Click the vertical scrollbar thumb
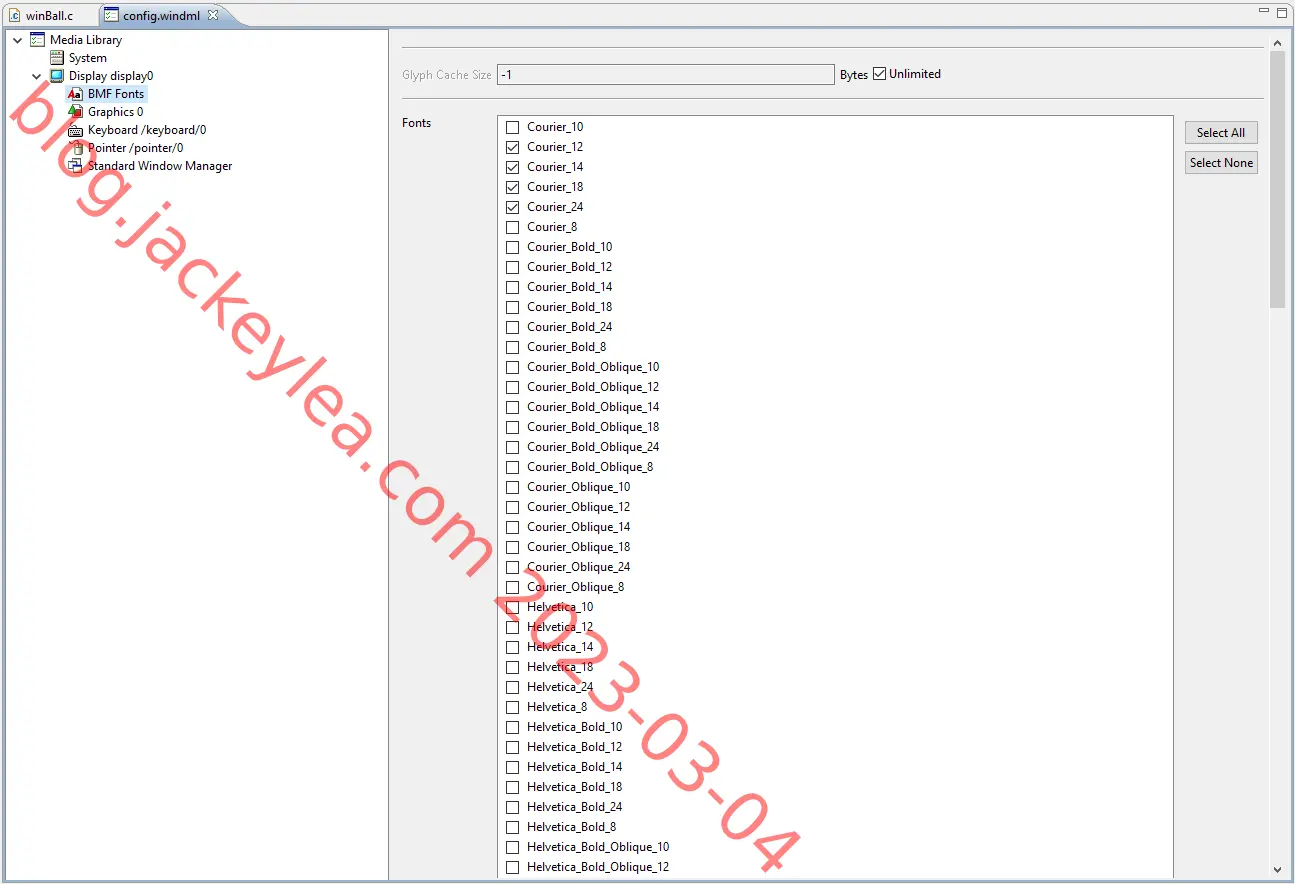The image size is (1295, 884). [1277, 180]
